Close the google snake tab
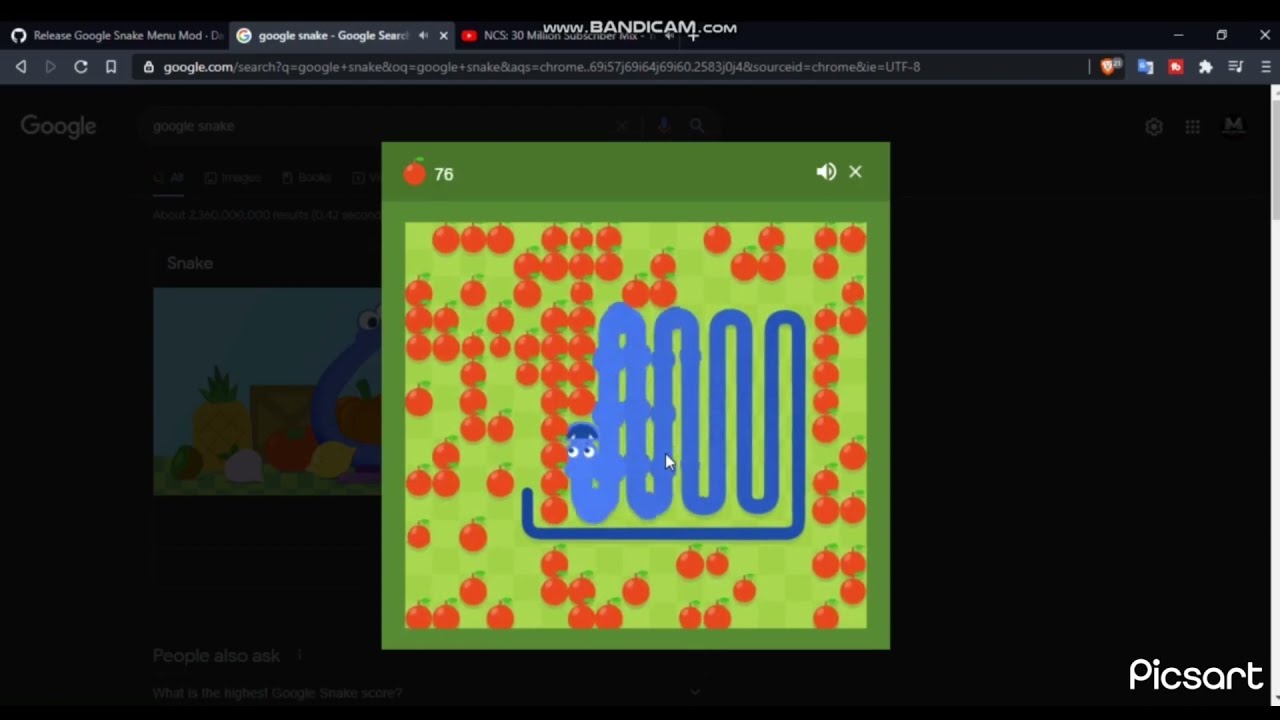 pyautogui.click(x=444, y=35)
